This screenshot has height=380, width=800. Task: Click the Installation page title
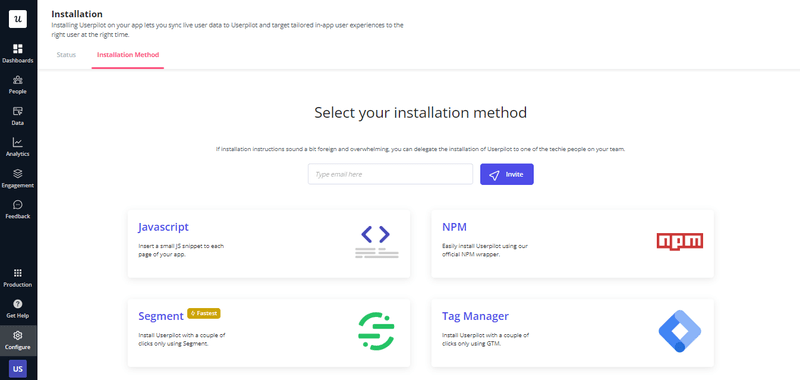point(77,14)
